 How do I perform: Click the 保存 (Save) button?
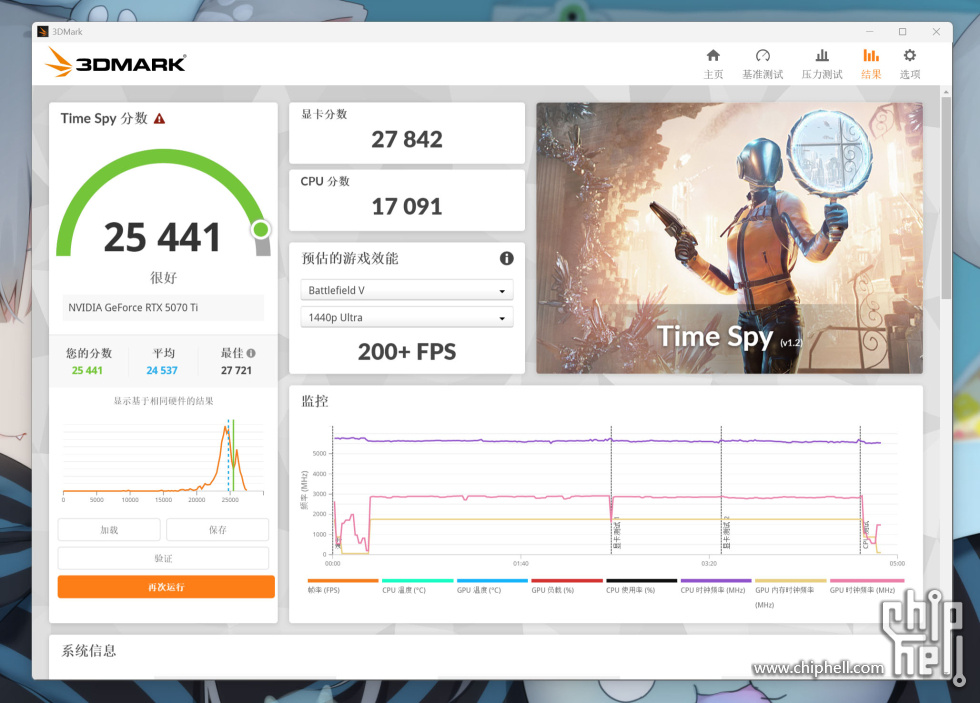tap(218, 530)
